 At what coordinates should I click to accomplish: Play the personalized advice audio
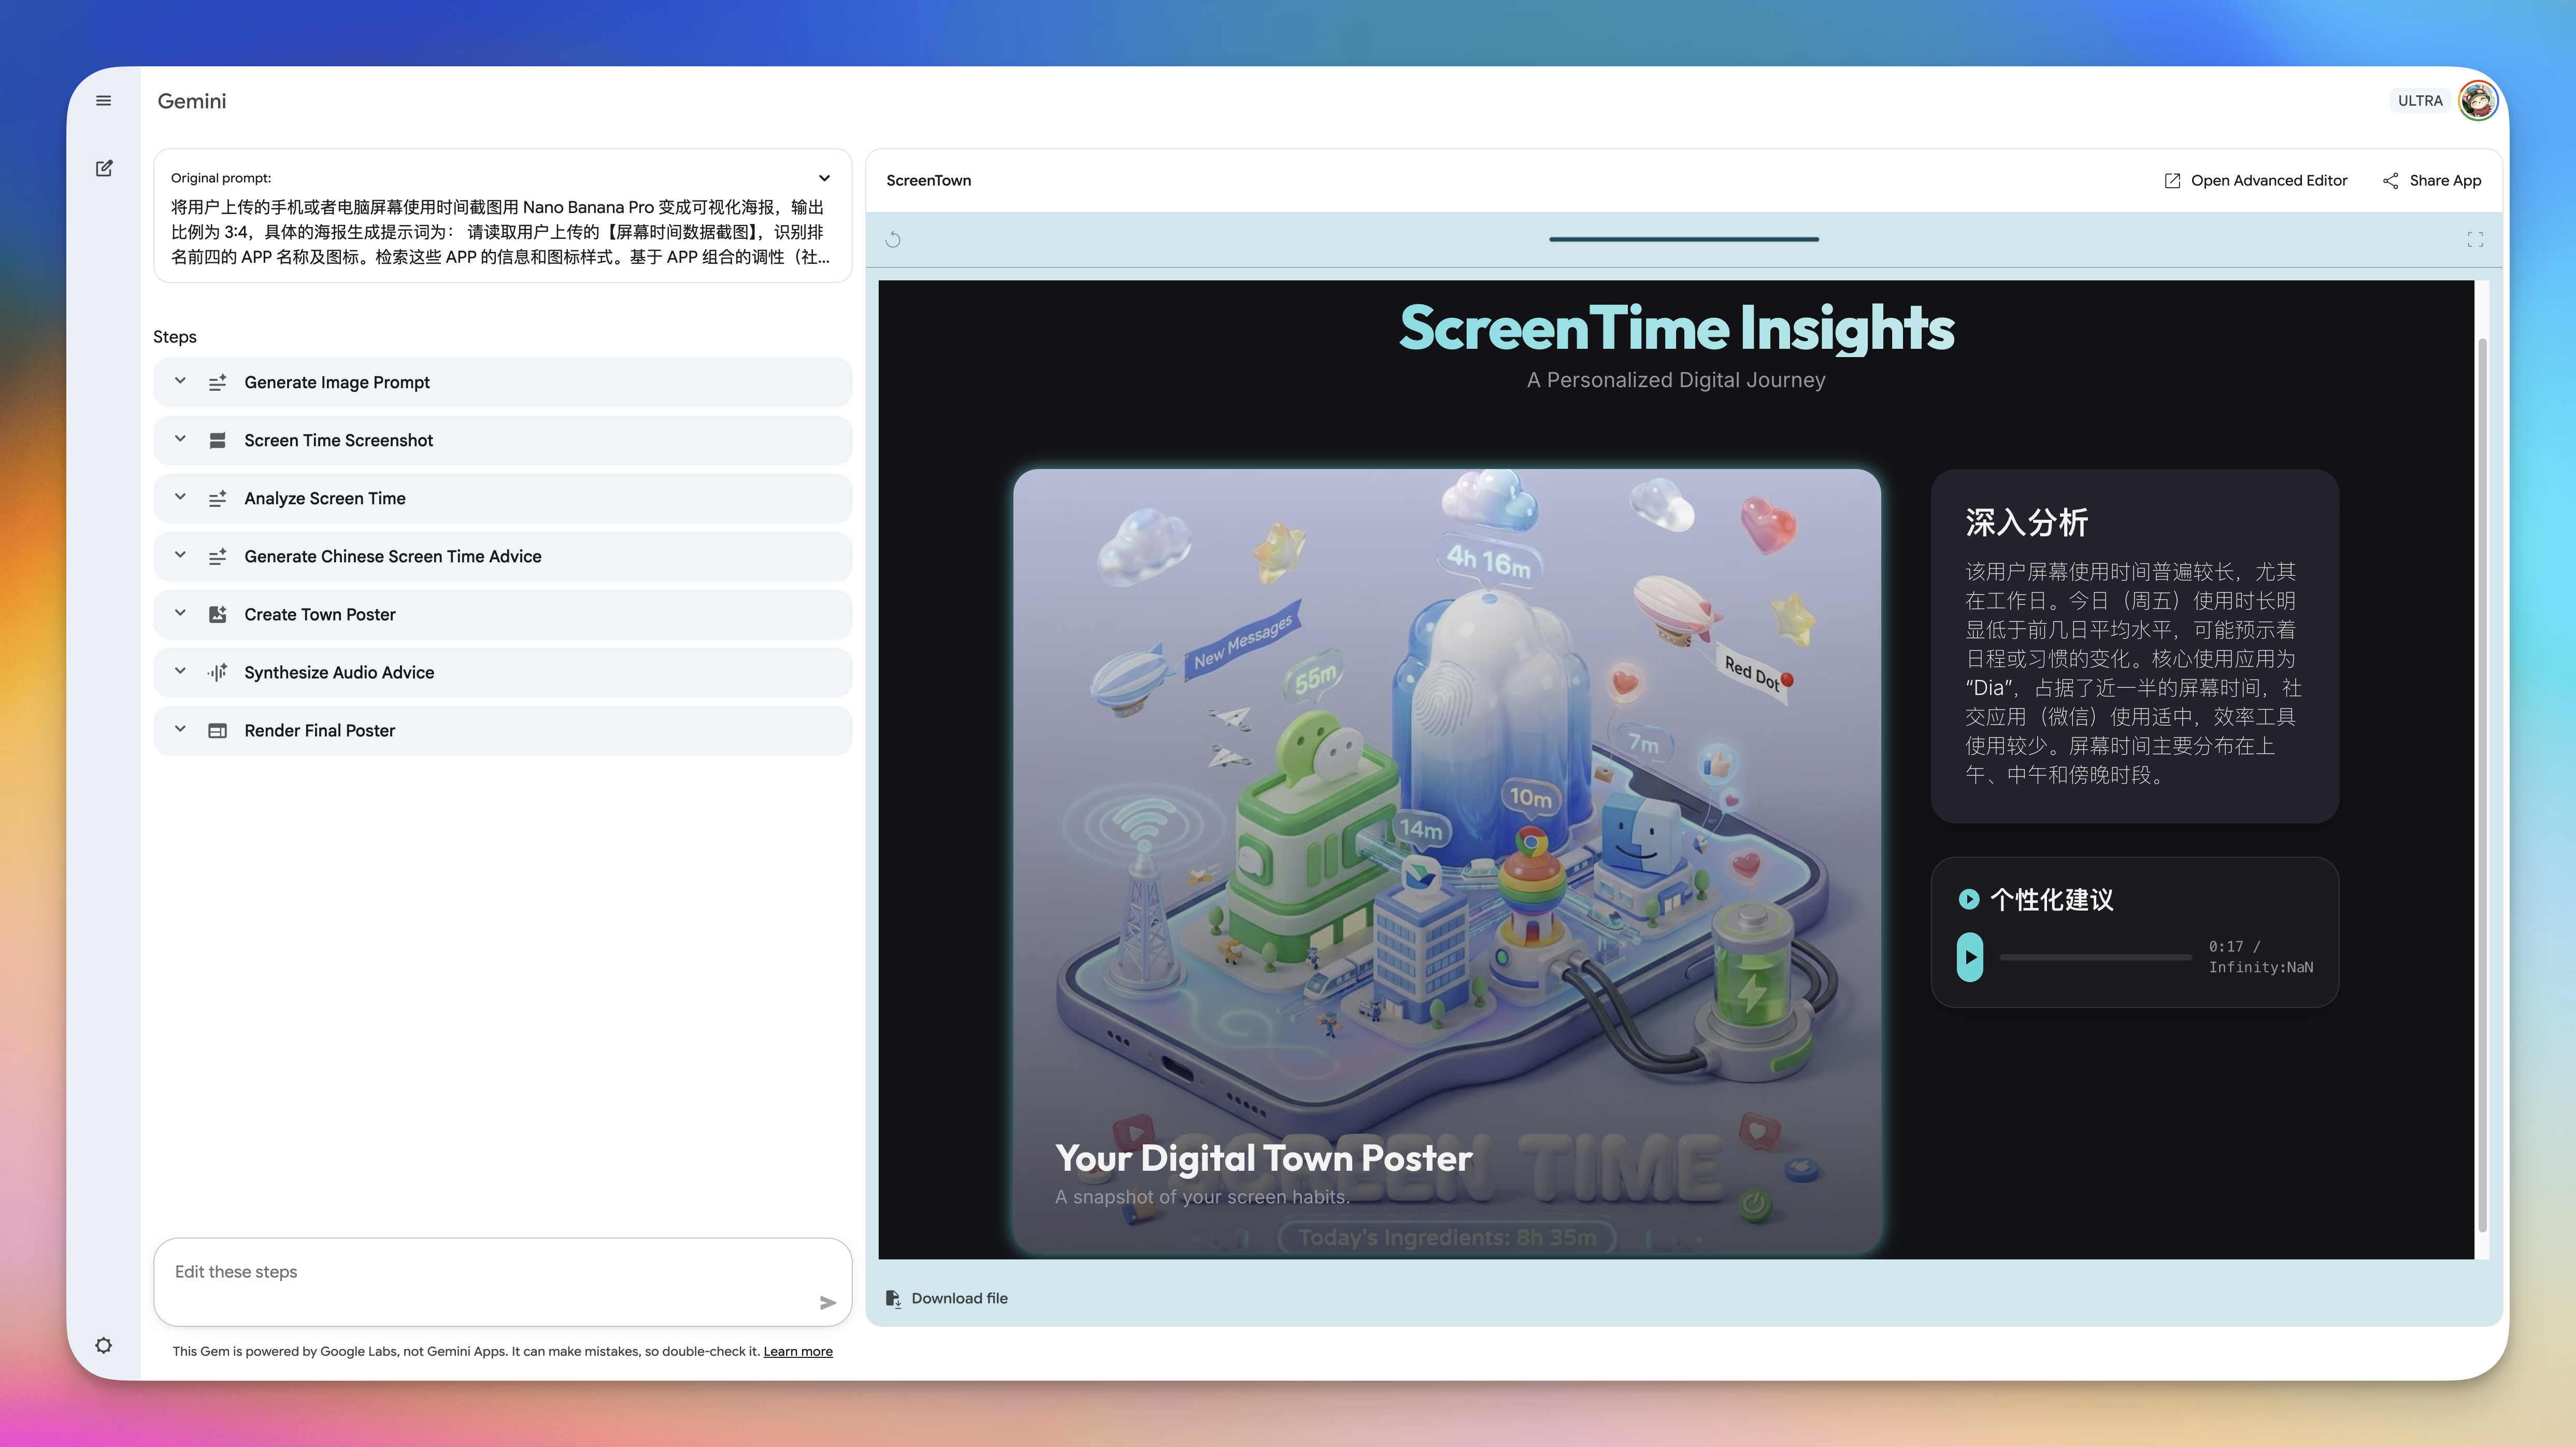pos(1970,957)
